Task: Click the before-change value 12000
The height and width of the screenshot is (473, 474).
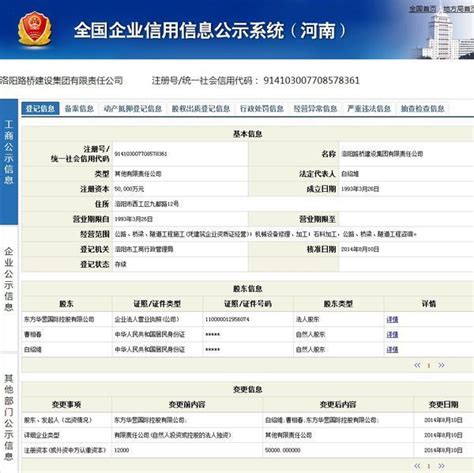Action: pos(122,450)
